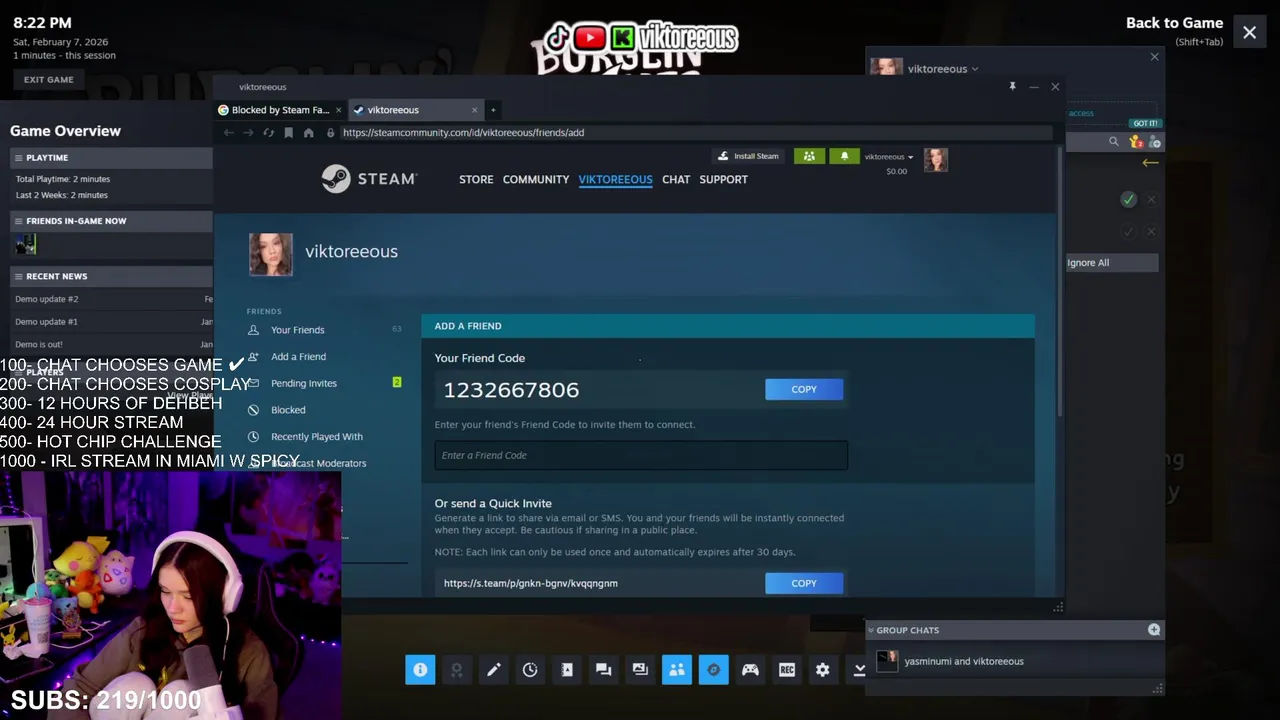Open the green friends activity button in Steam header
1280x720 pixels.
[x=809, y=156]
